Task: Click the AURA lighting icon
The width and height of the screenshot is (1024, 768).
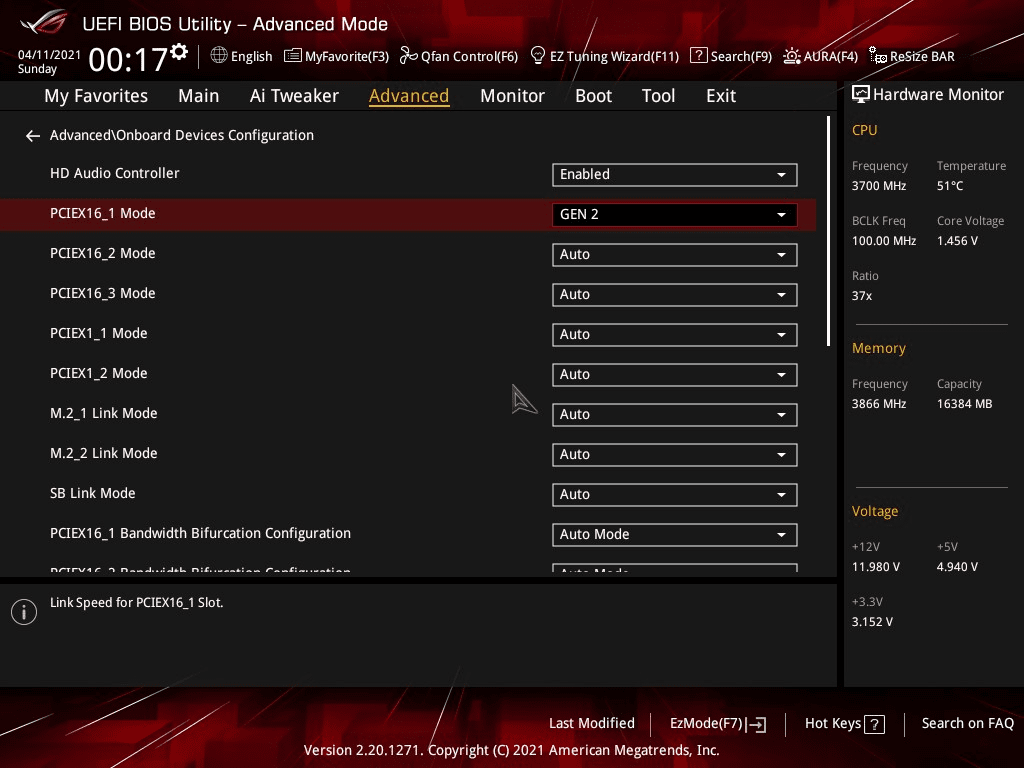Action: tap(792, 56)
